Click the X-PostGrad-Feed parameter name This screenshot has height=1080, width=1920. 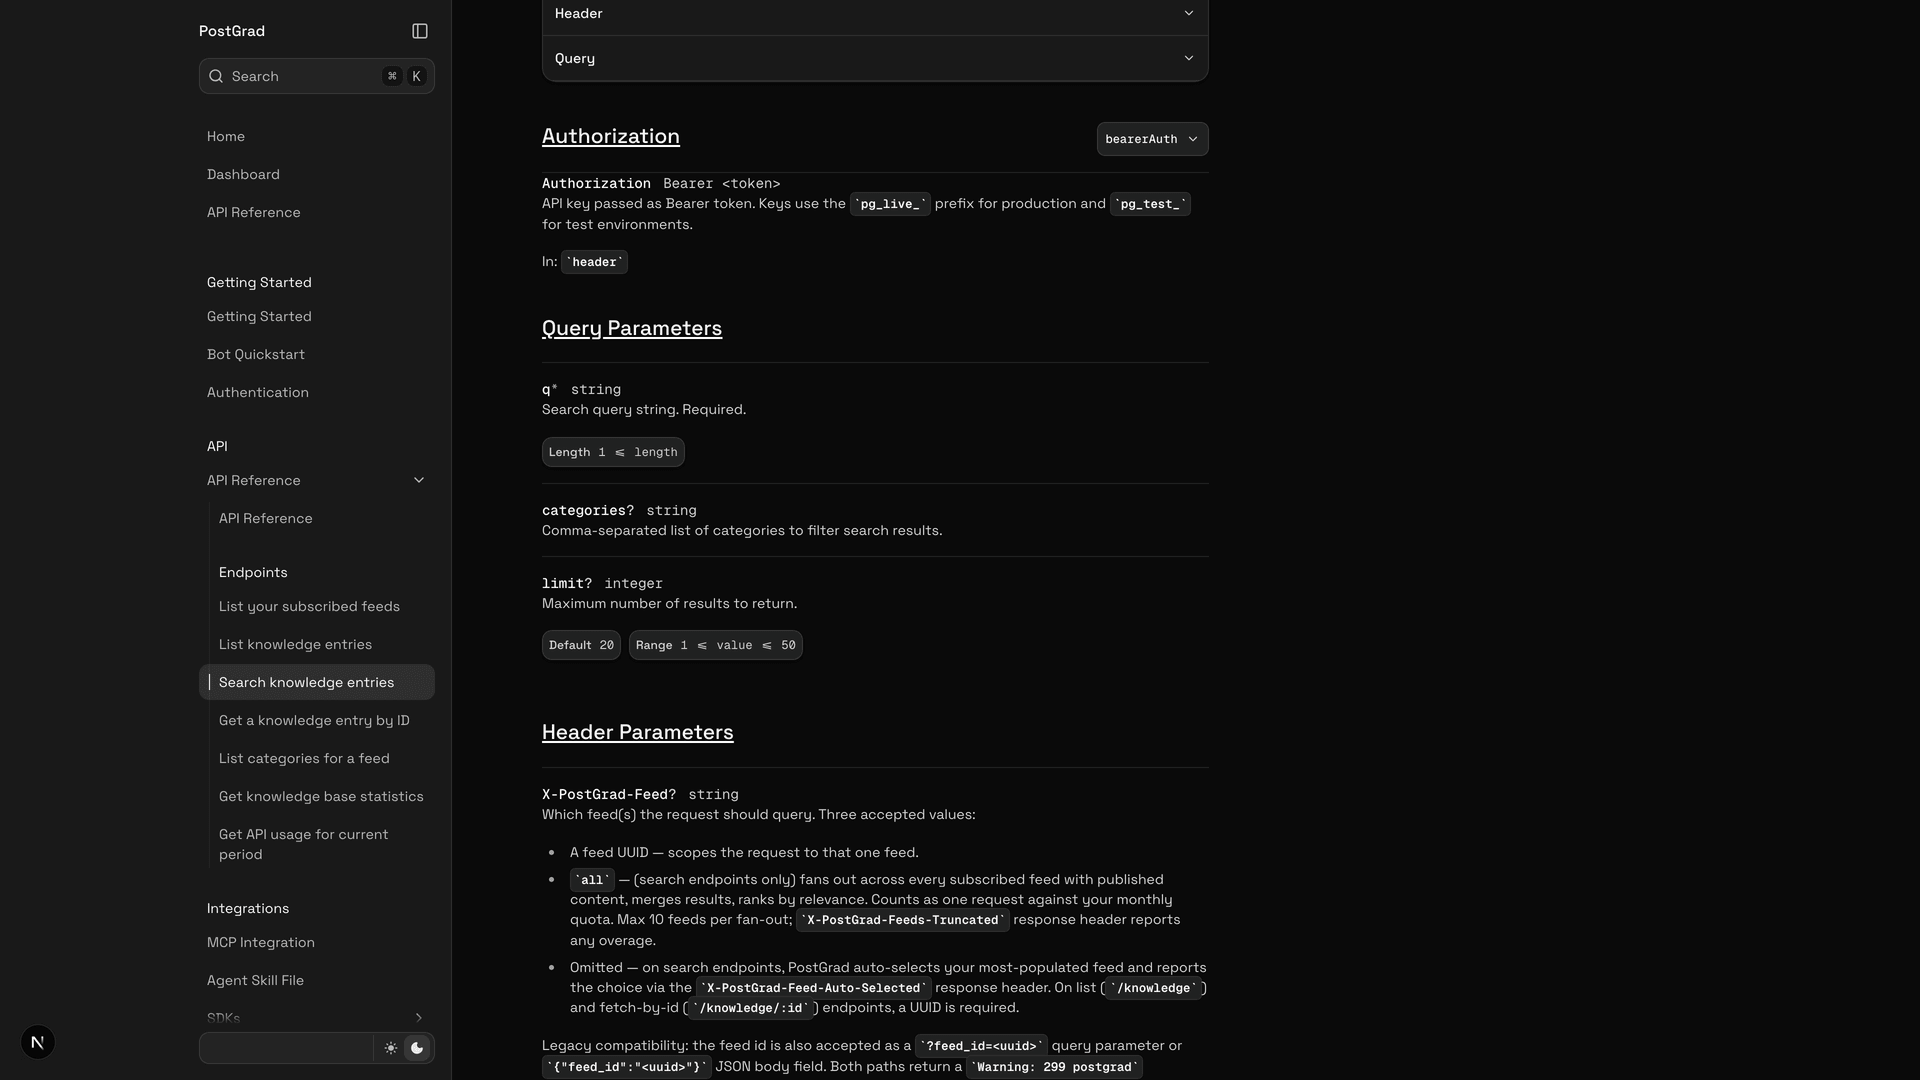coord(609,794)
